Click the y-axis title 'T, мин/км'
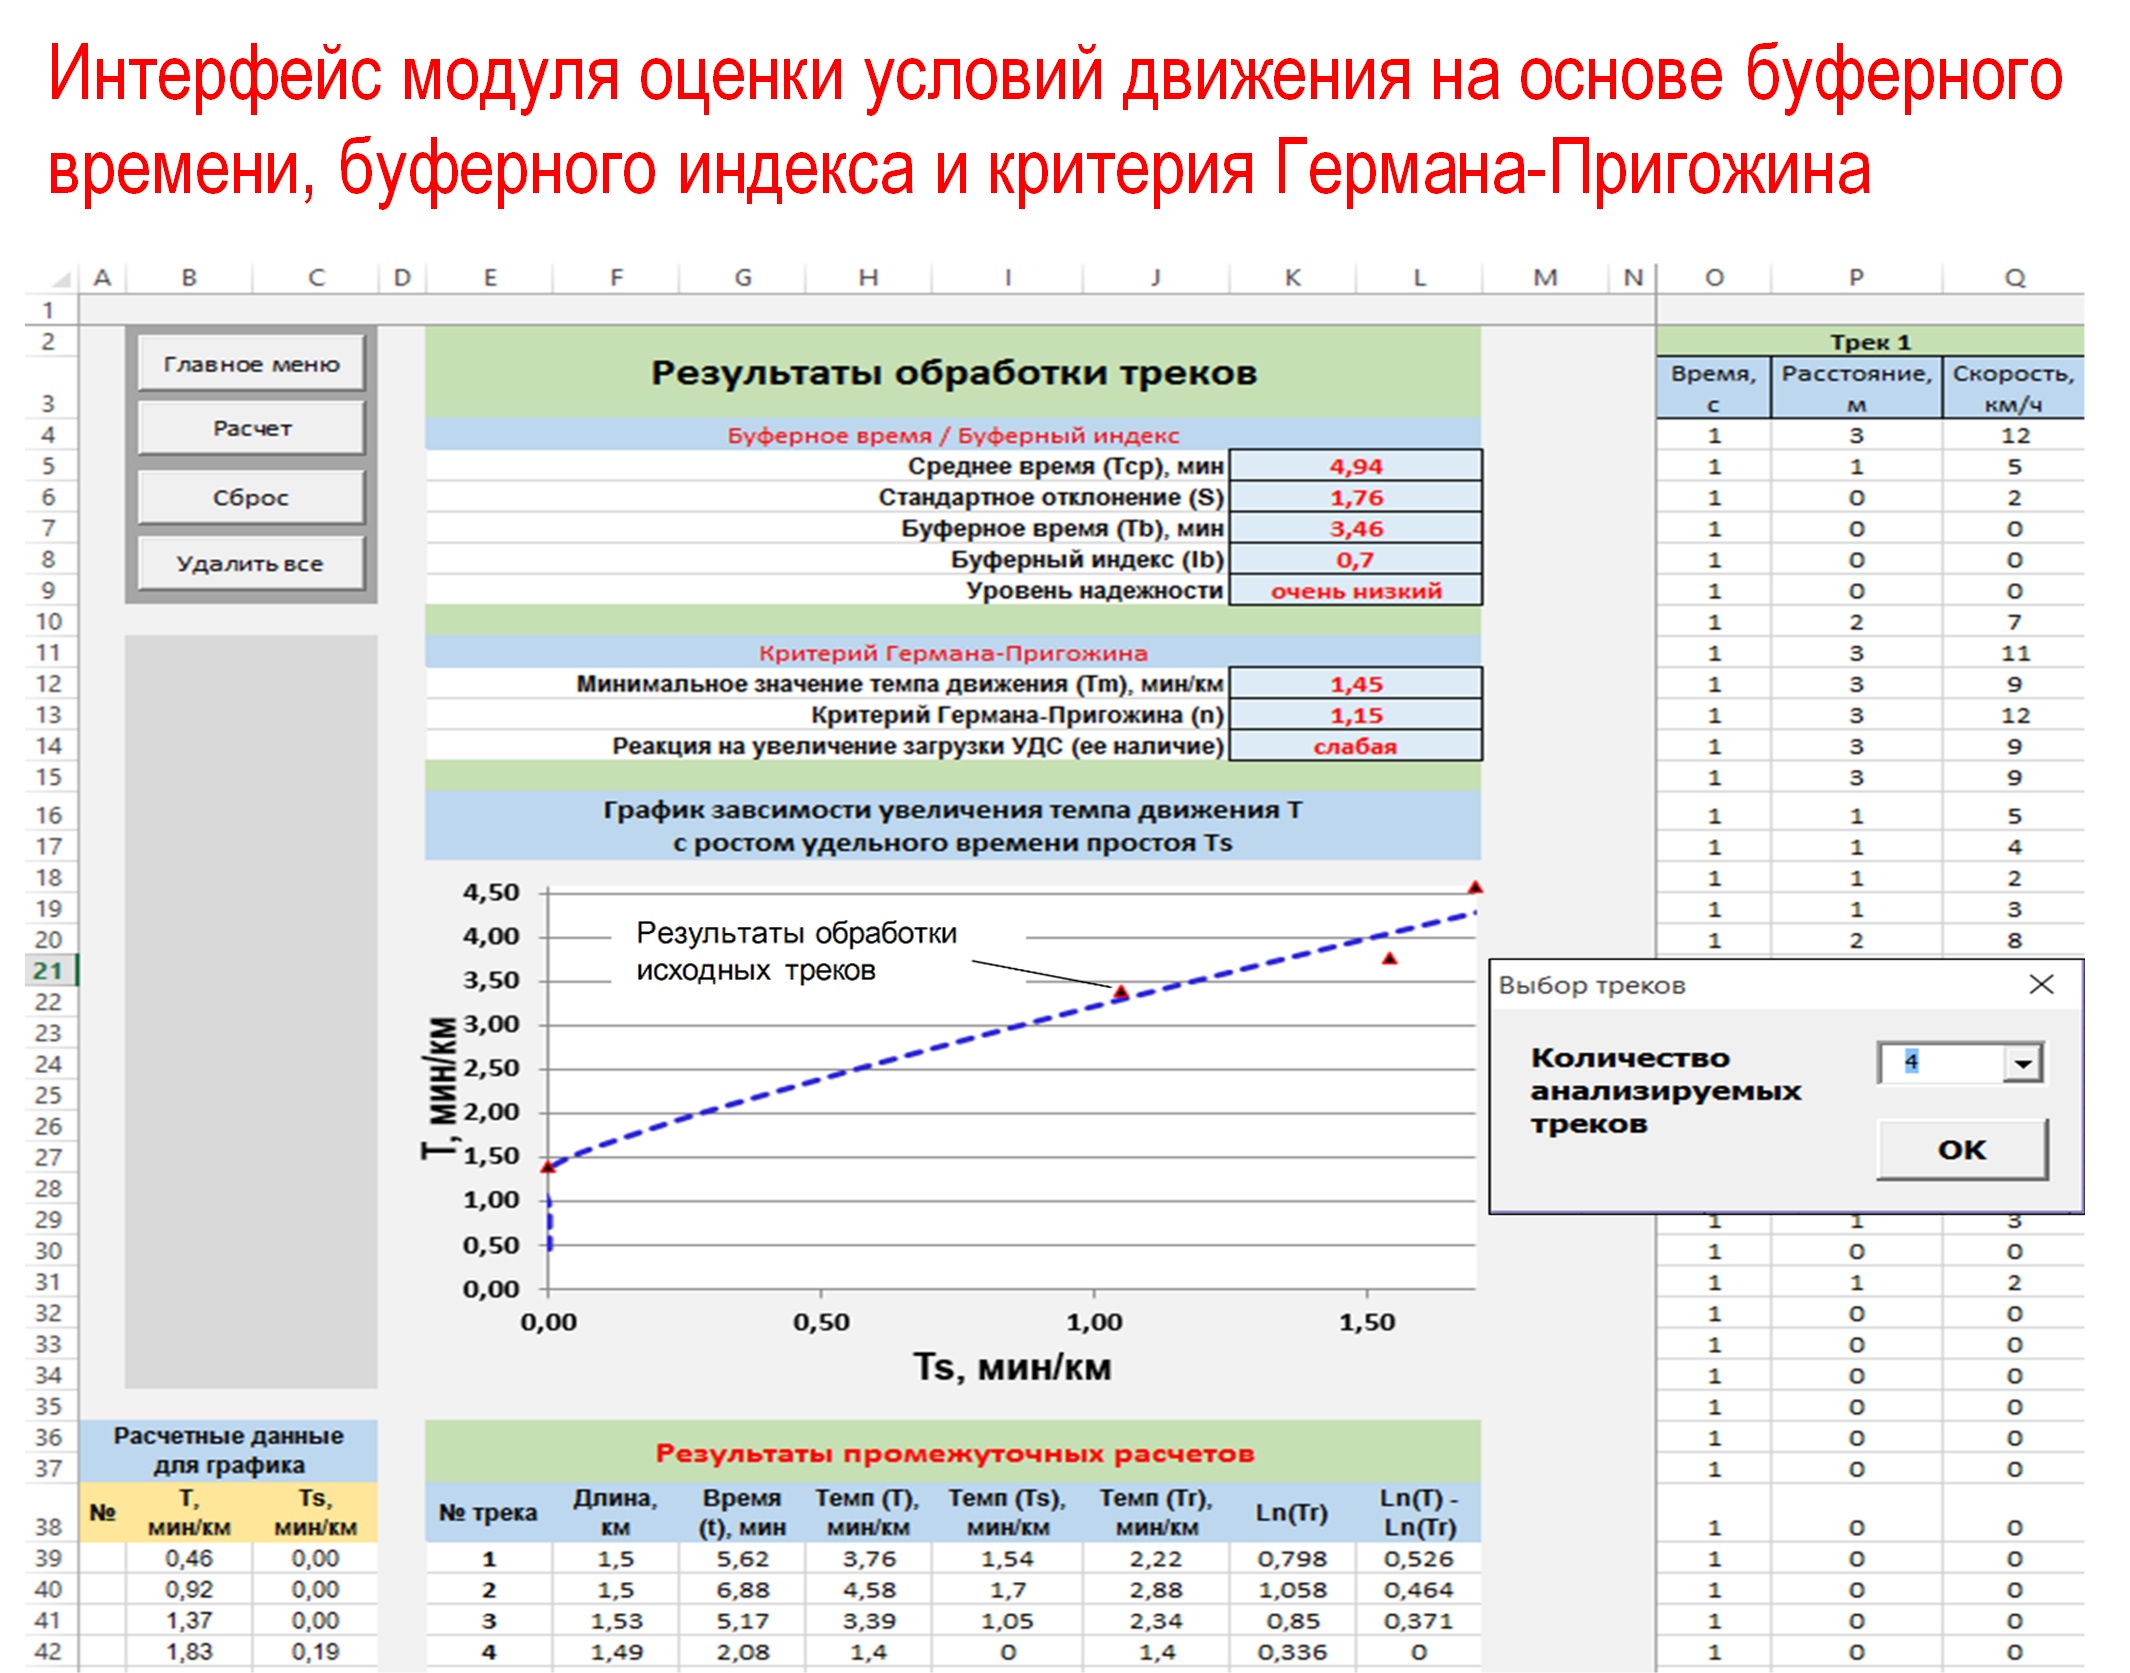2130x1673 pixels. click(438, 1088)
